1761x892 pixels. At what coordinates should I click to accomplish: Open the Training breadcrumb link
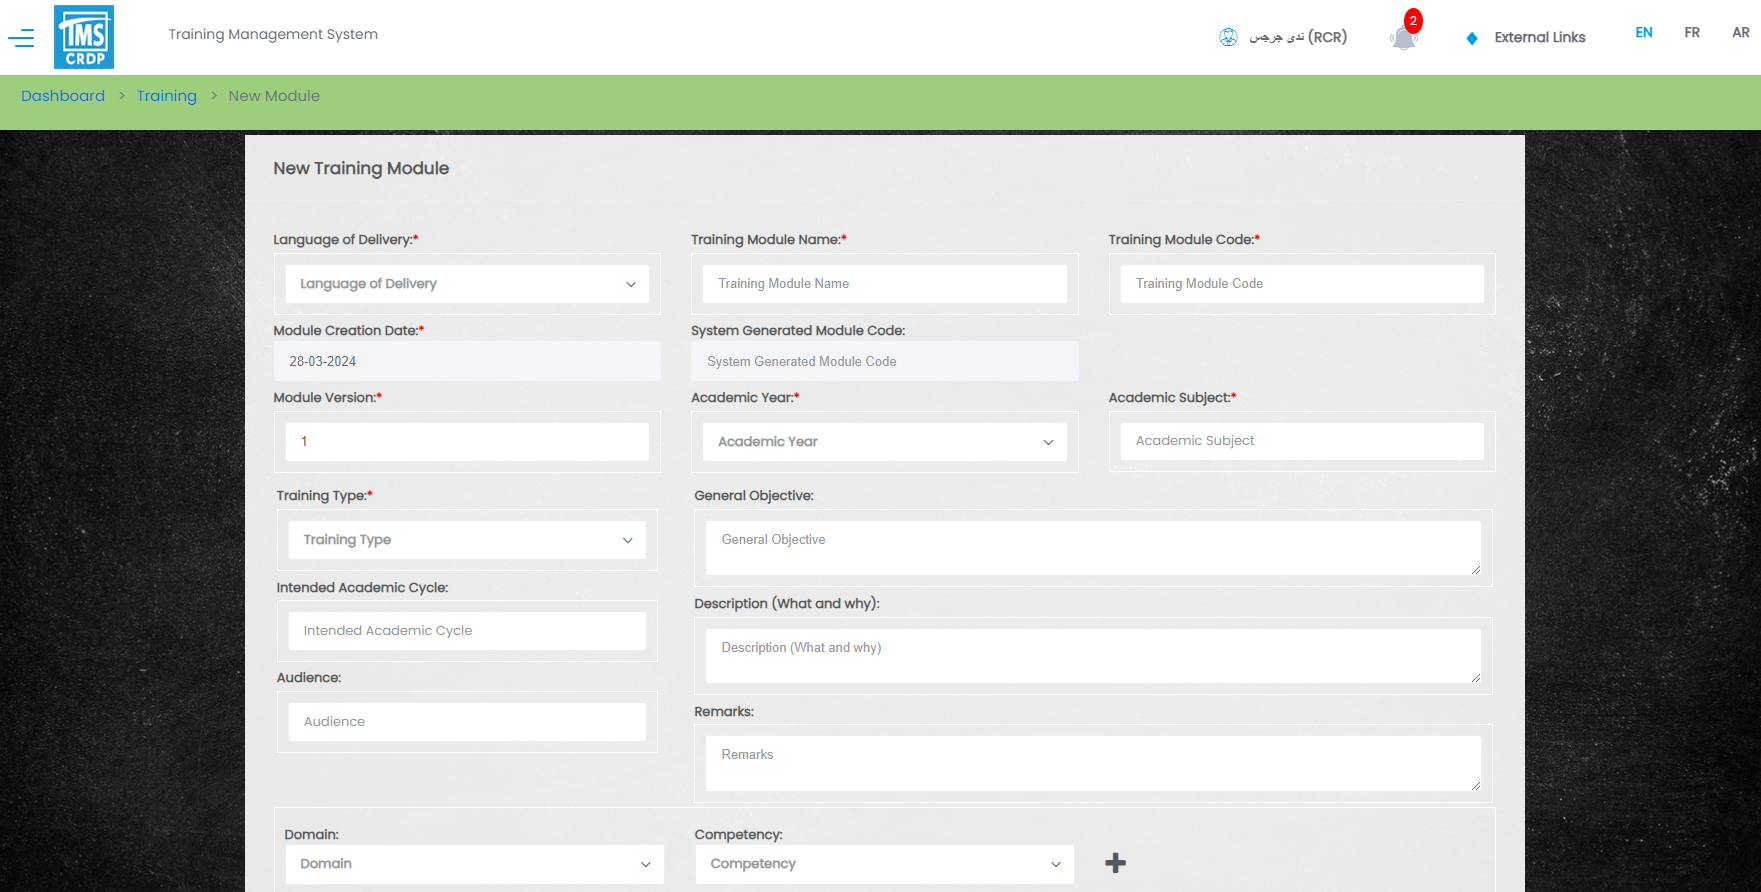(x=167, y=96)
